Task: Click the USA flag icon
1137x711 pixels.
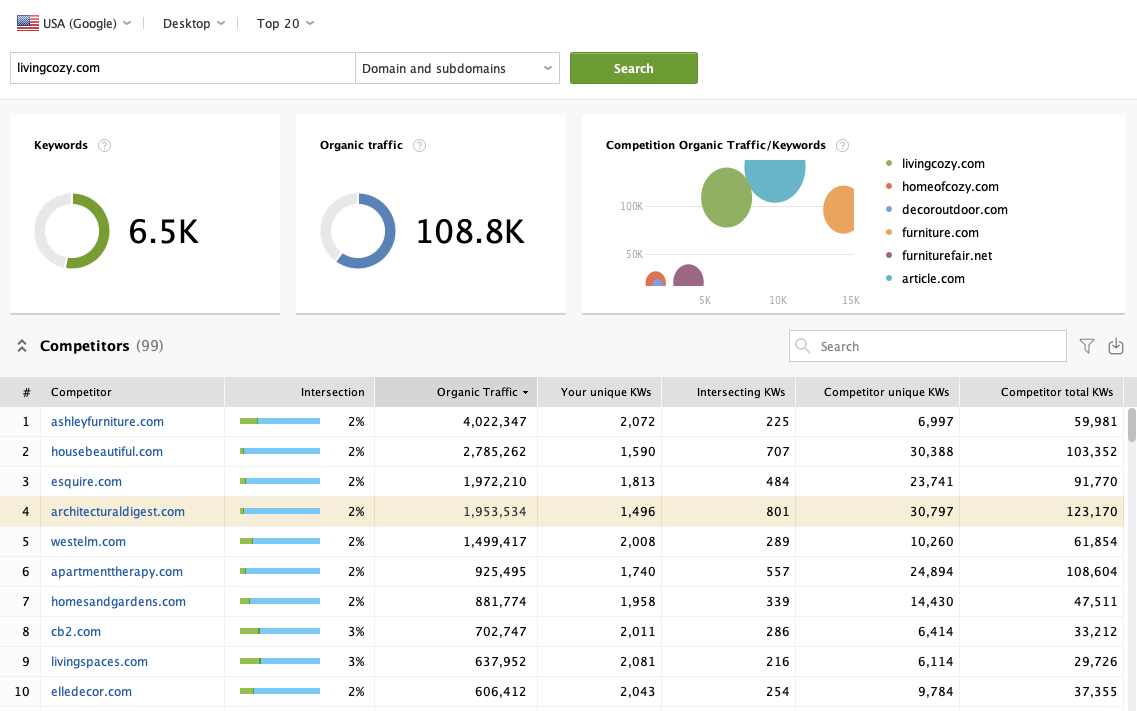Action: coord(28,23)
